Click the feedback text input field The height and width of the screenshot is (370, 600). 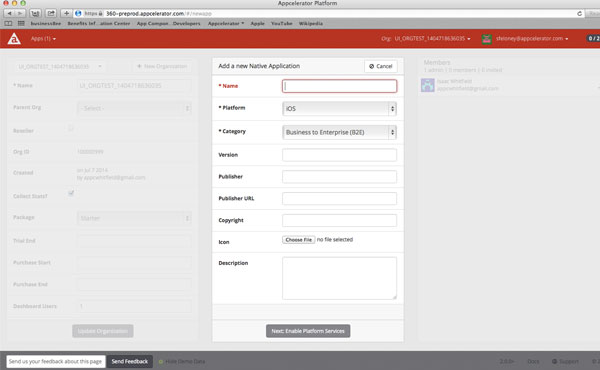click(55, 361)
